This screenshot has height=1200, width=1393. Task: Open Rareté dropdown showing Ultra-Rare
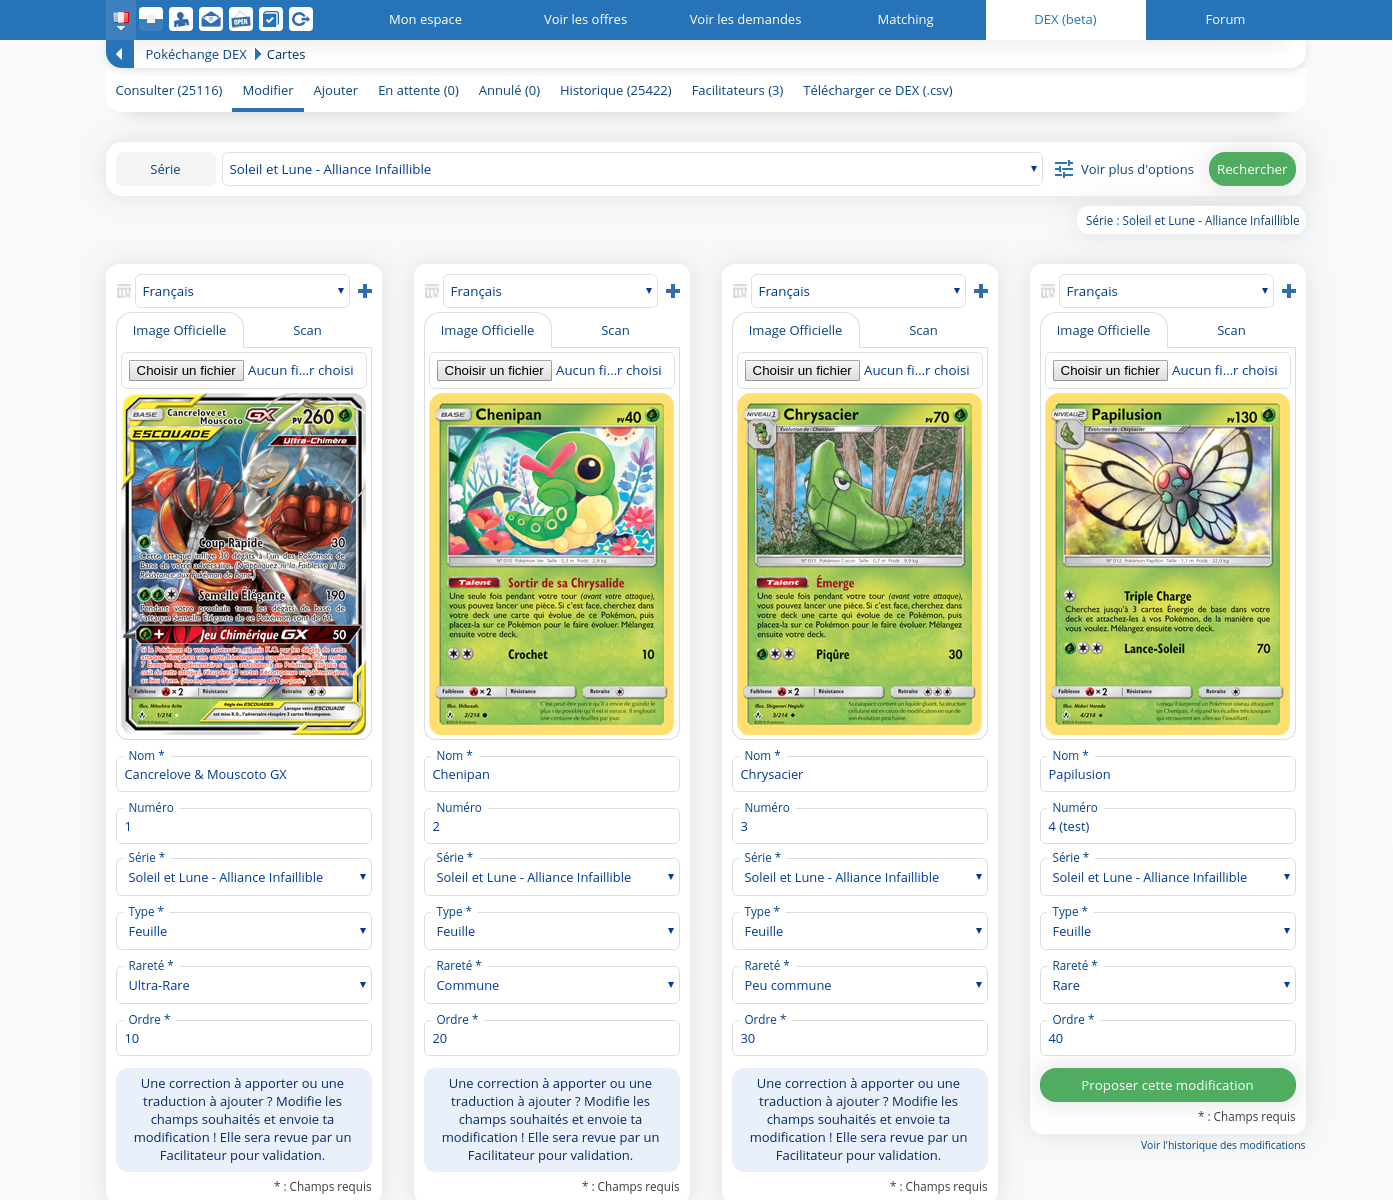244,985
